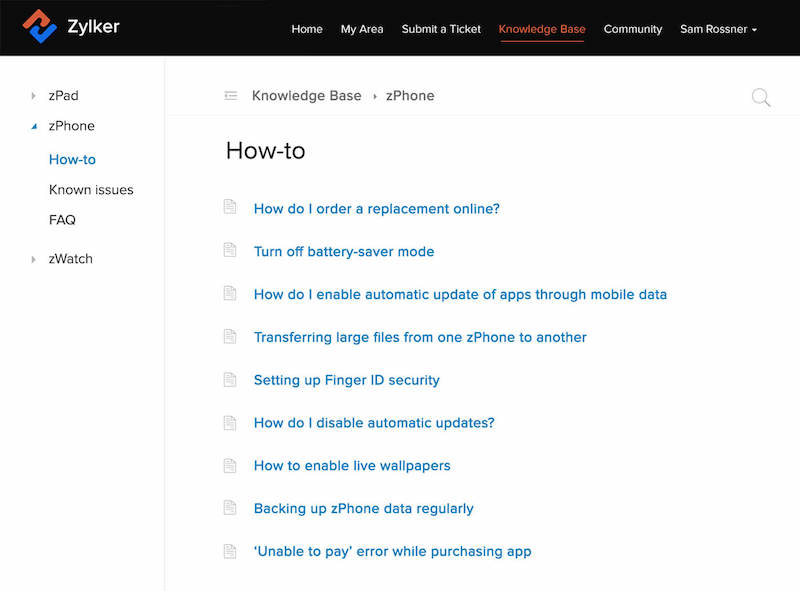Click the document icon beside 'Setting up Finger ID security'
800x591 pixels.
coord(232,380)
